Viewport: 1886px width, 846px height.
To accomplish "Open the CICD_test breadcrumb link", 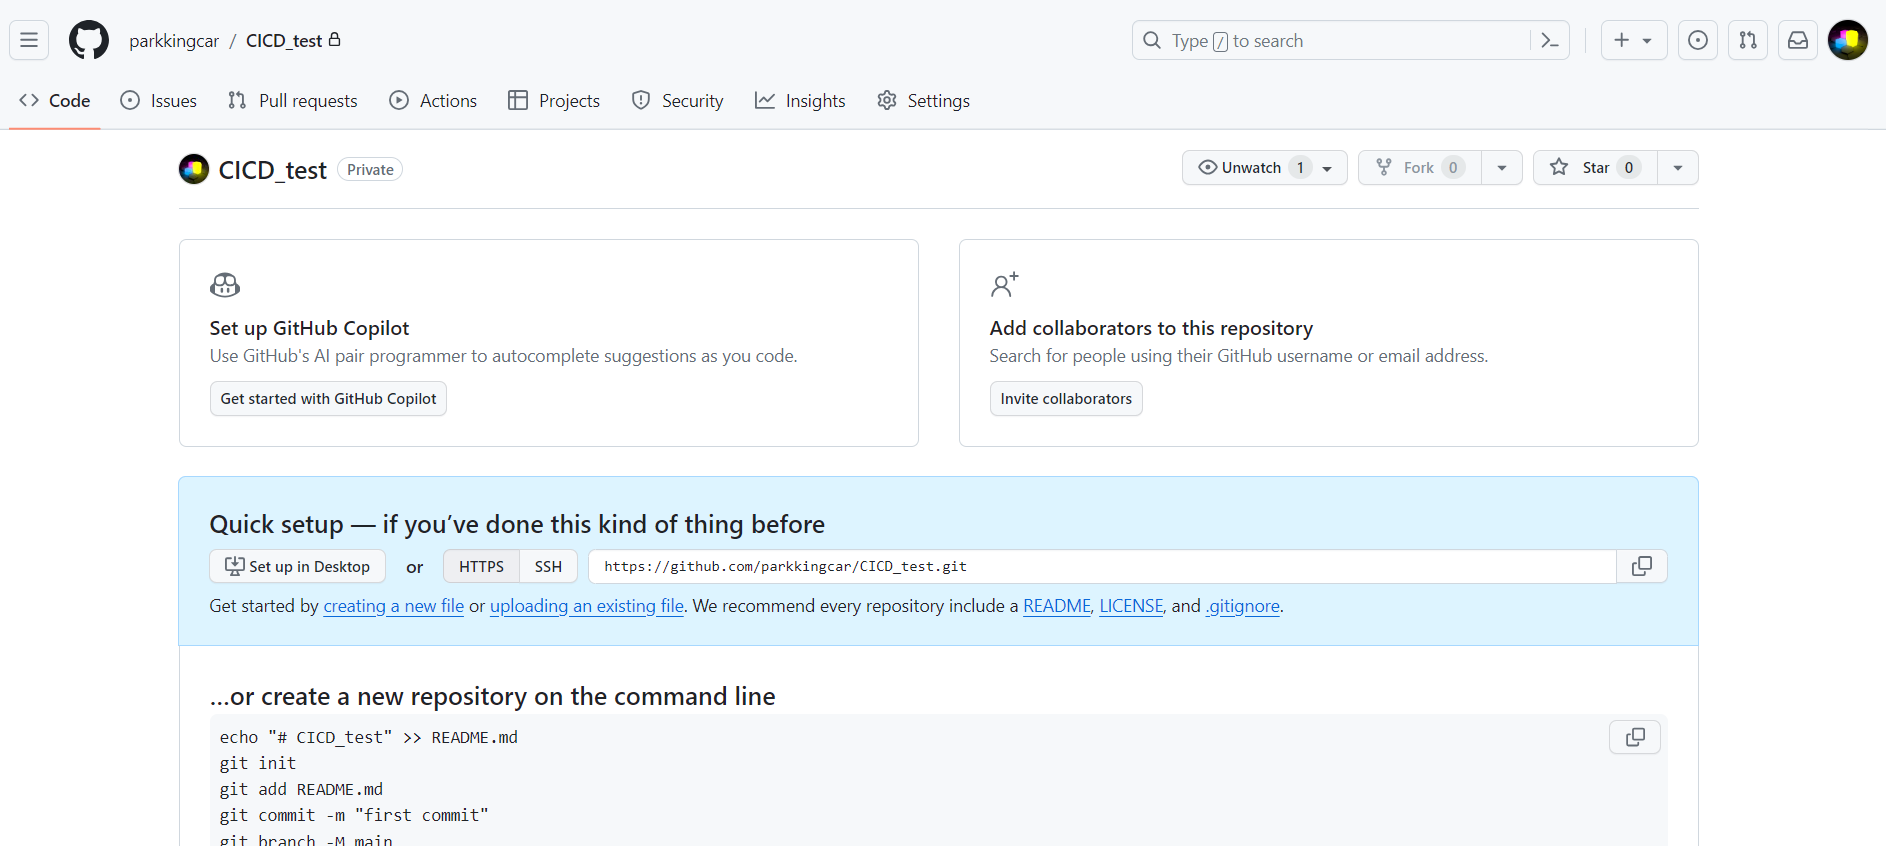I will click(x=285, y=41).
